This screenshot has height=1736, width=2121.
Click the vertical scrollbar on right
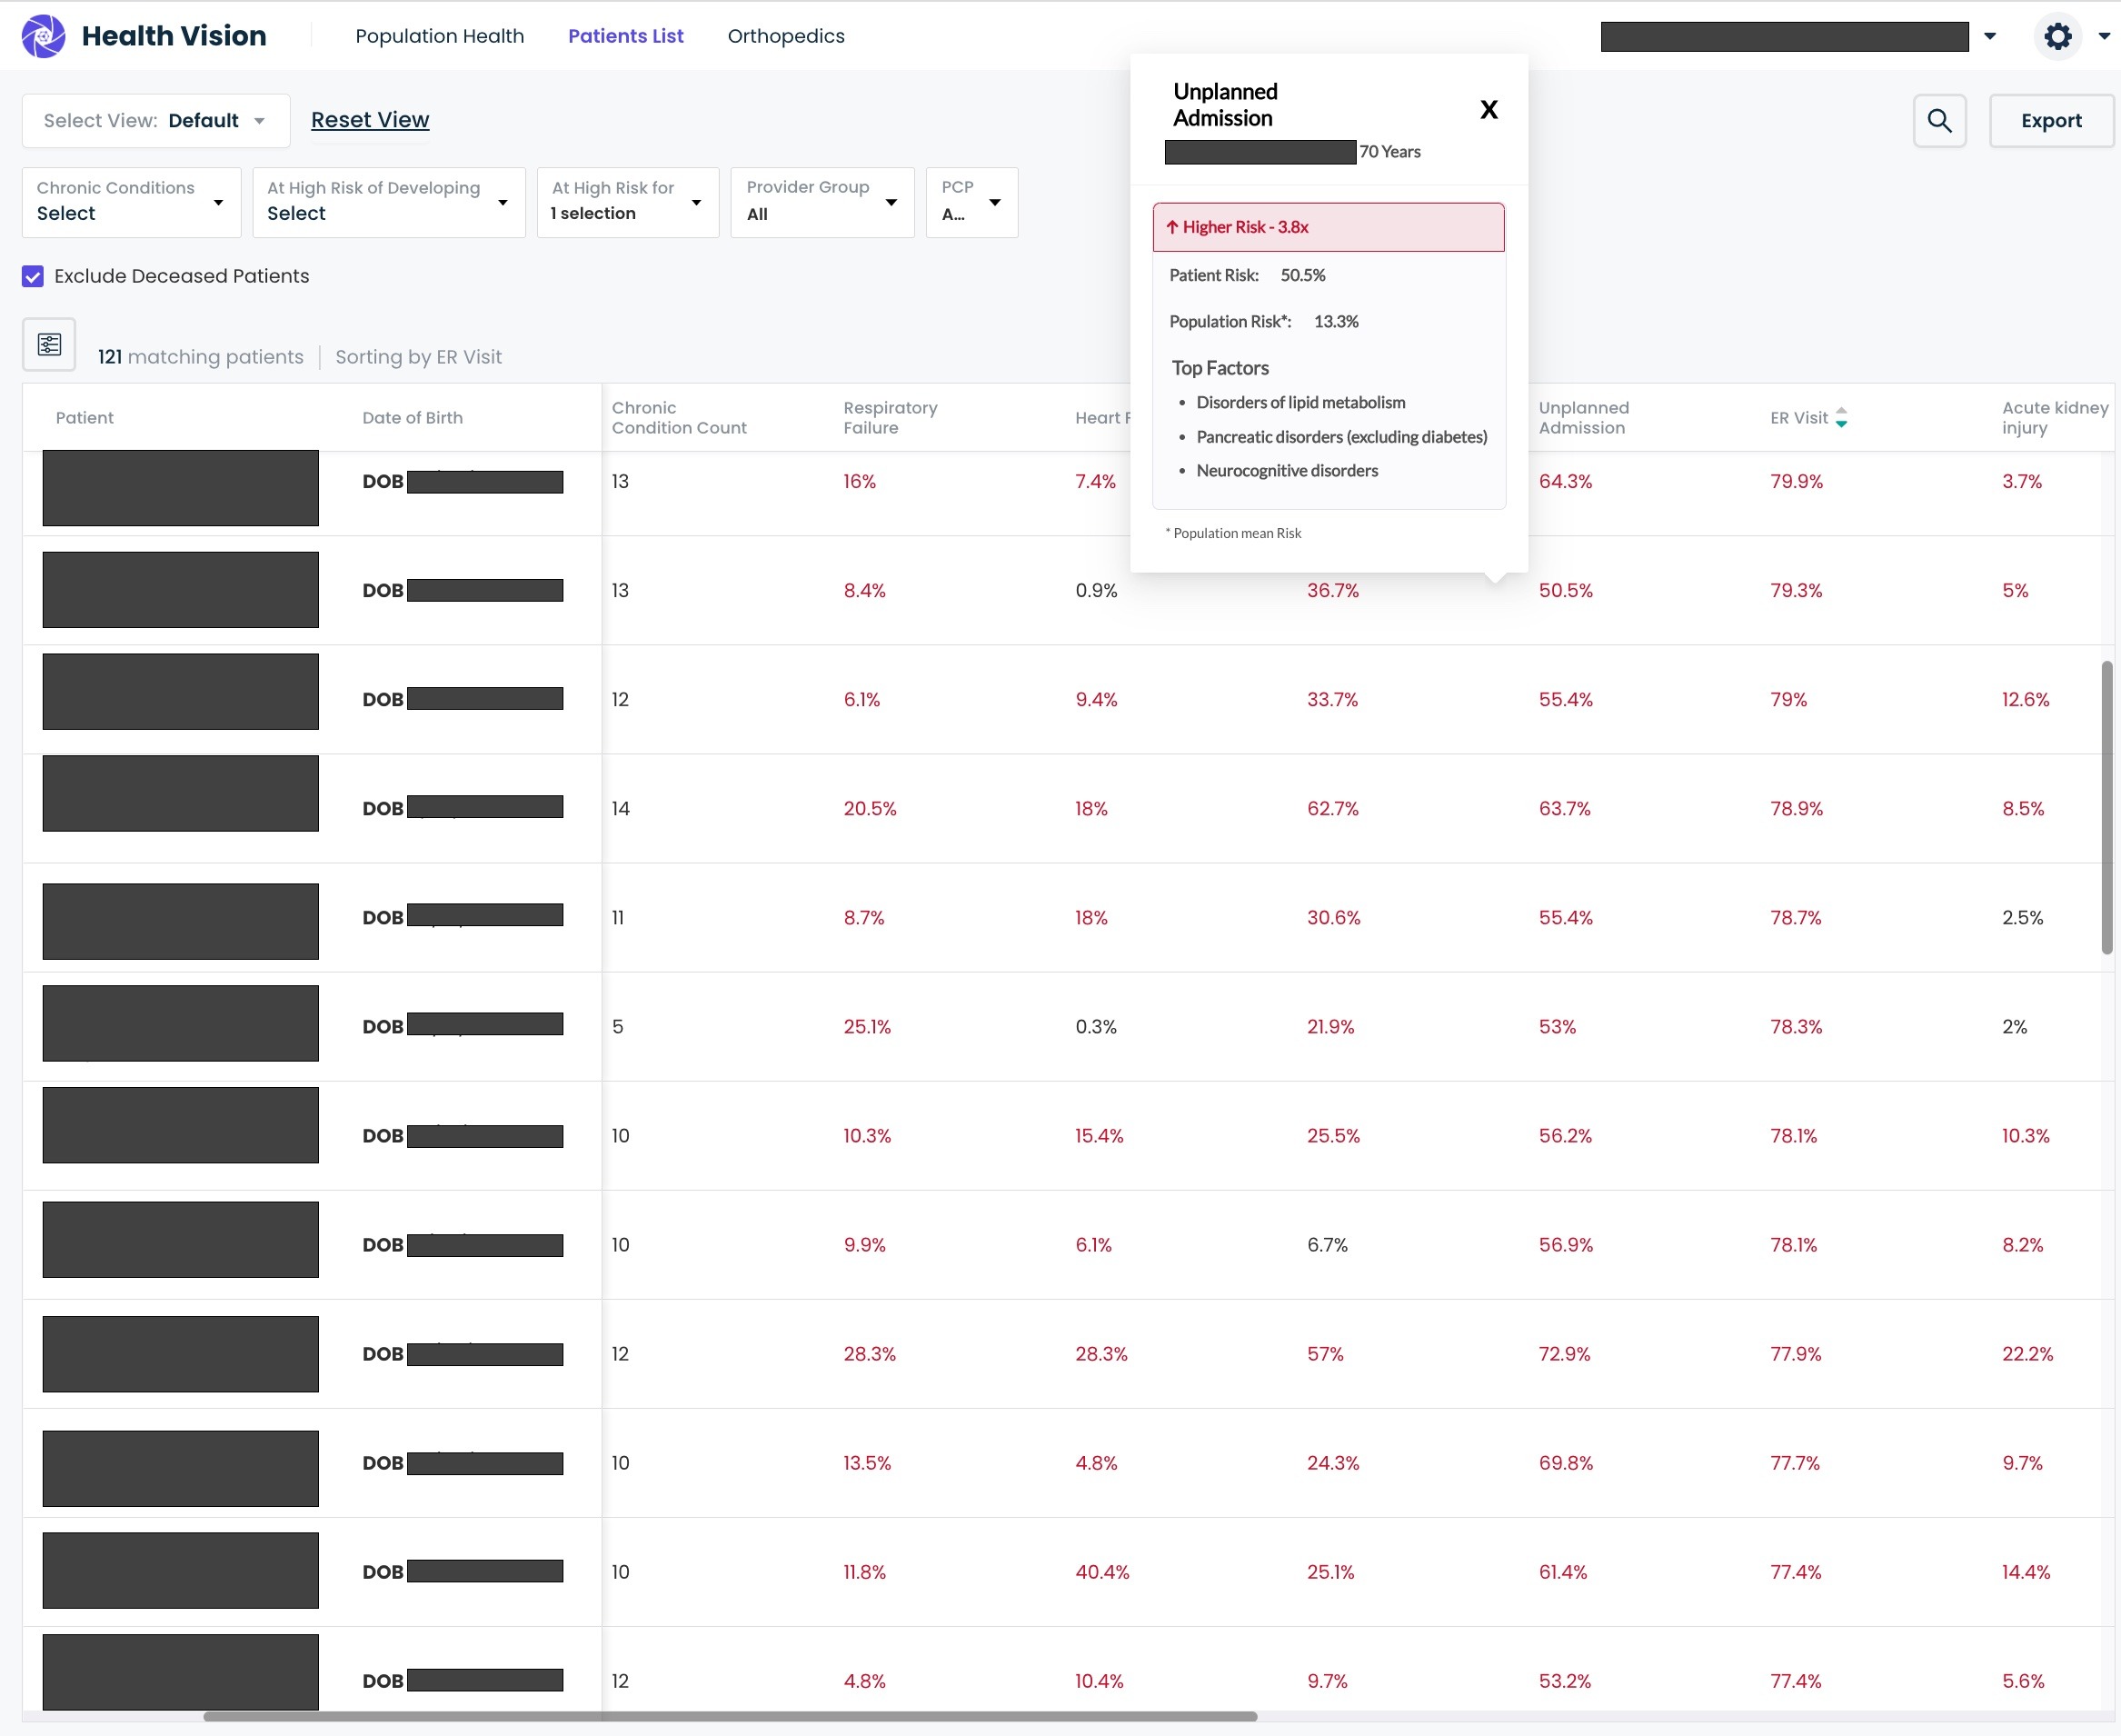point(2106,807)
